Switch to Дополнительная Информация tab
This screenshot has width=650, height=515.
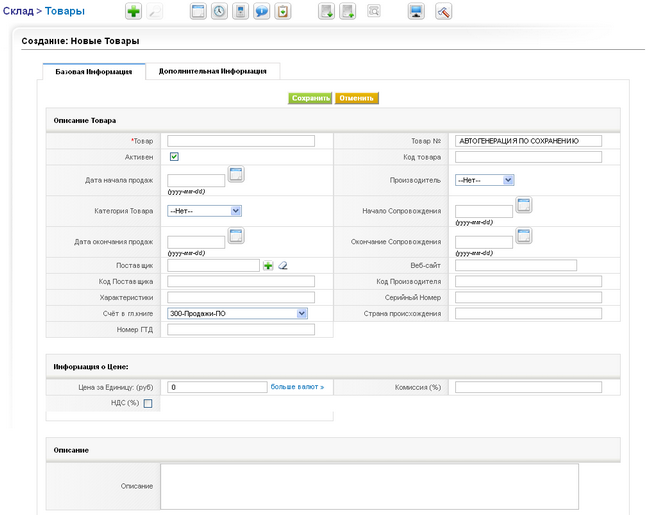213,71
